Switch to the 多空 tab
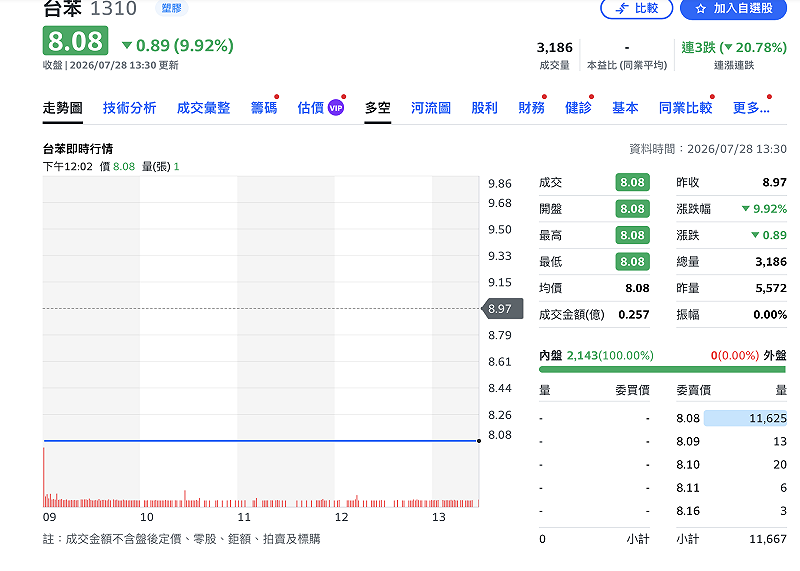Image resolution: width=800 pixels, height=571 pixels. coord(378,108)
